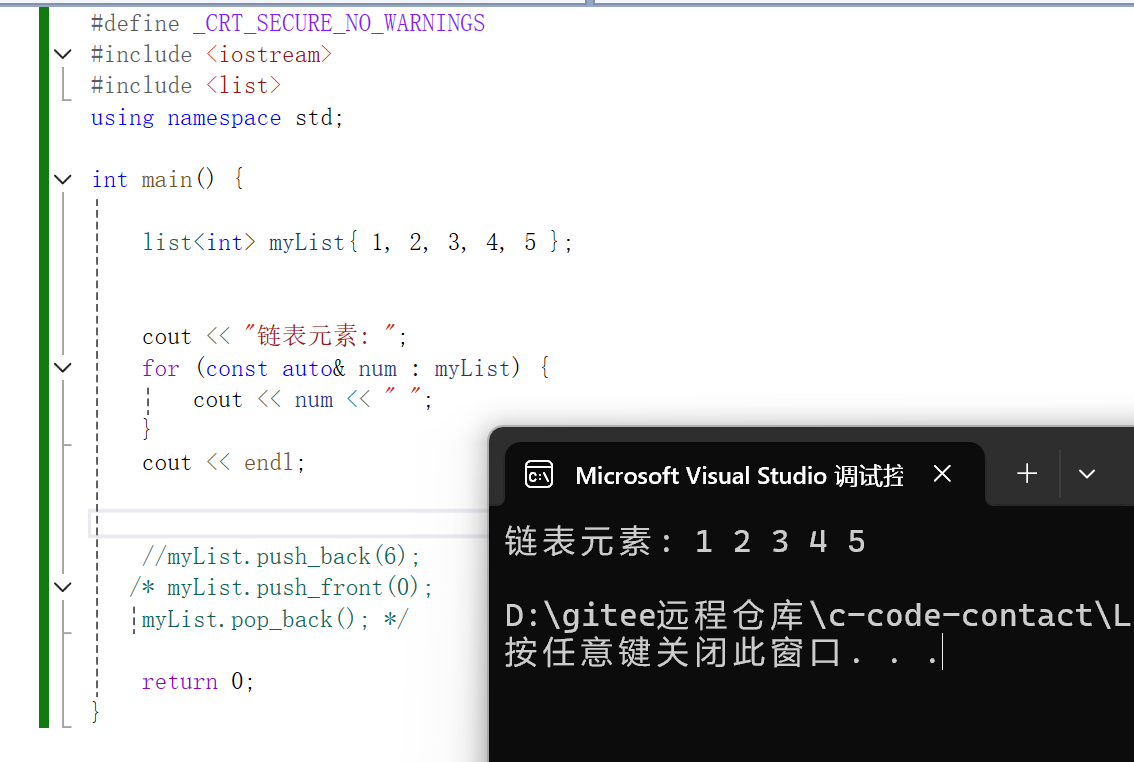Screen dimensions: 1134x762
Task: Click the commented myList.push_front(0) line
Action: [281, 588]
